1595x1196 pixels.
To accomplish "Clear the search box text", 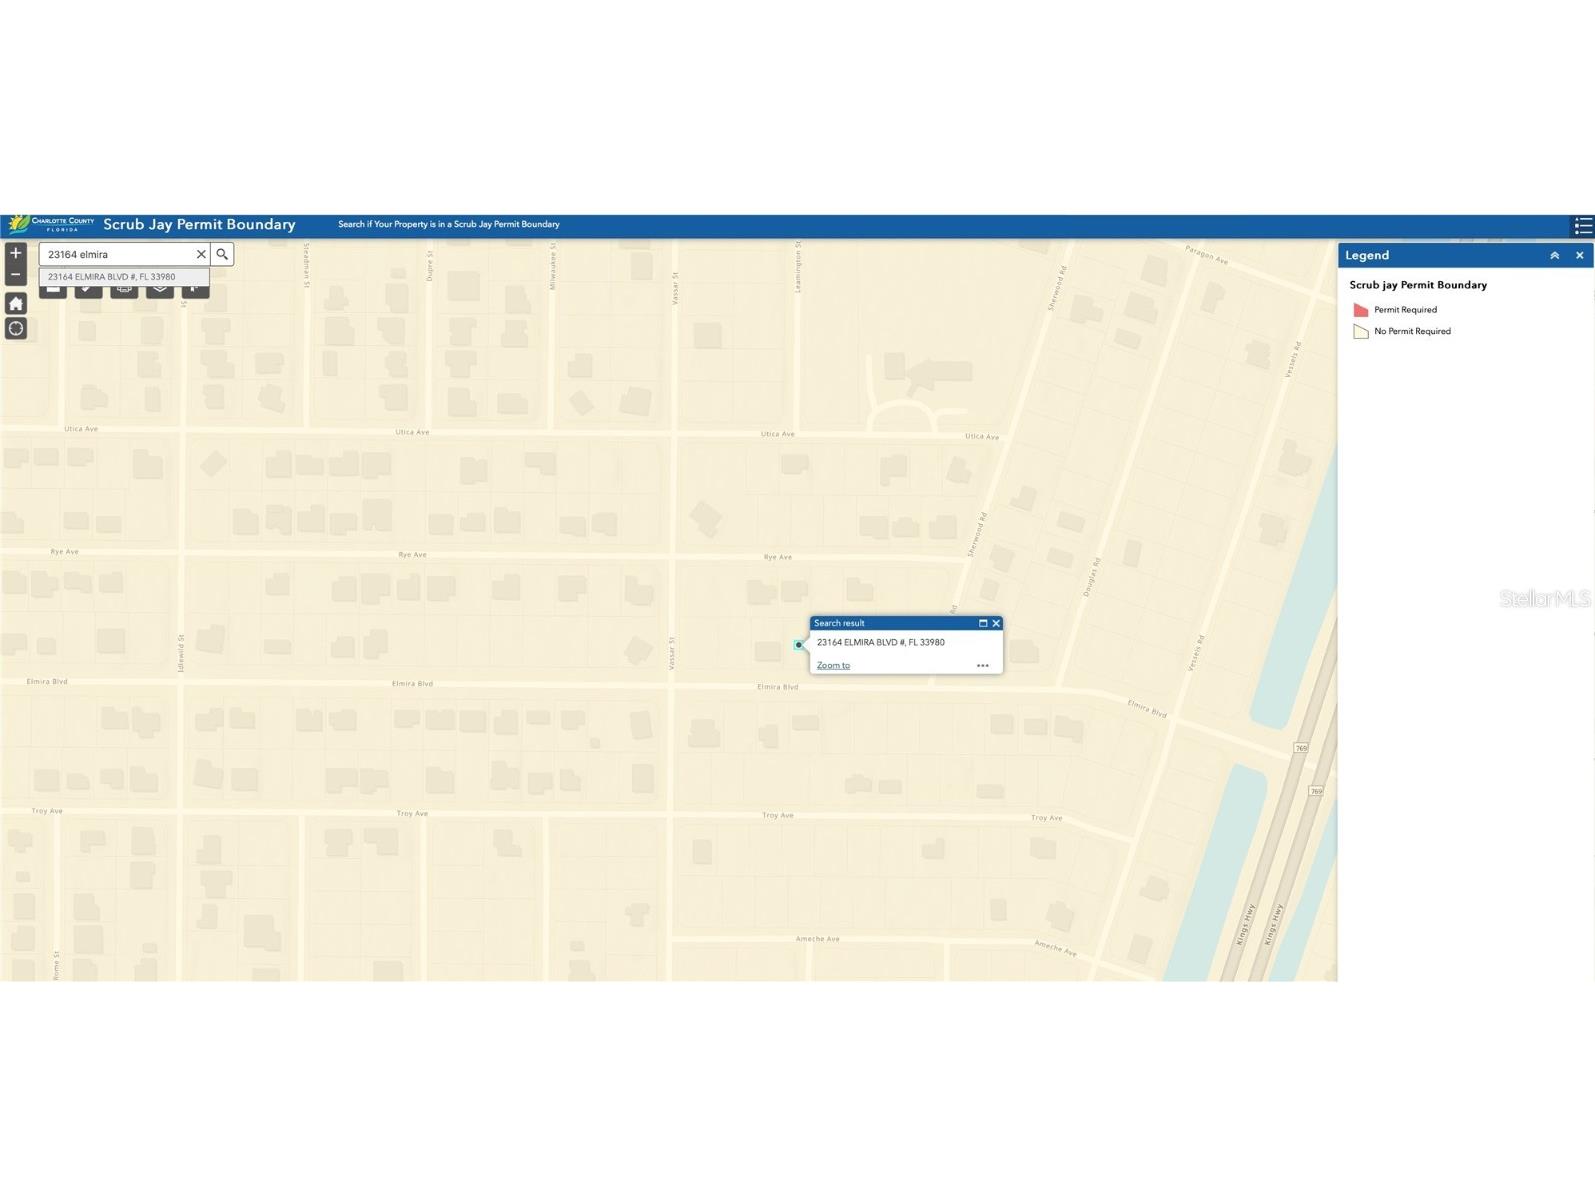I will coord(201,254).
